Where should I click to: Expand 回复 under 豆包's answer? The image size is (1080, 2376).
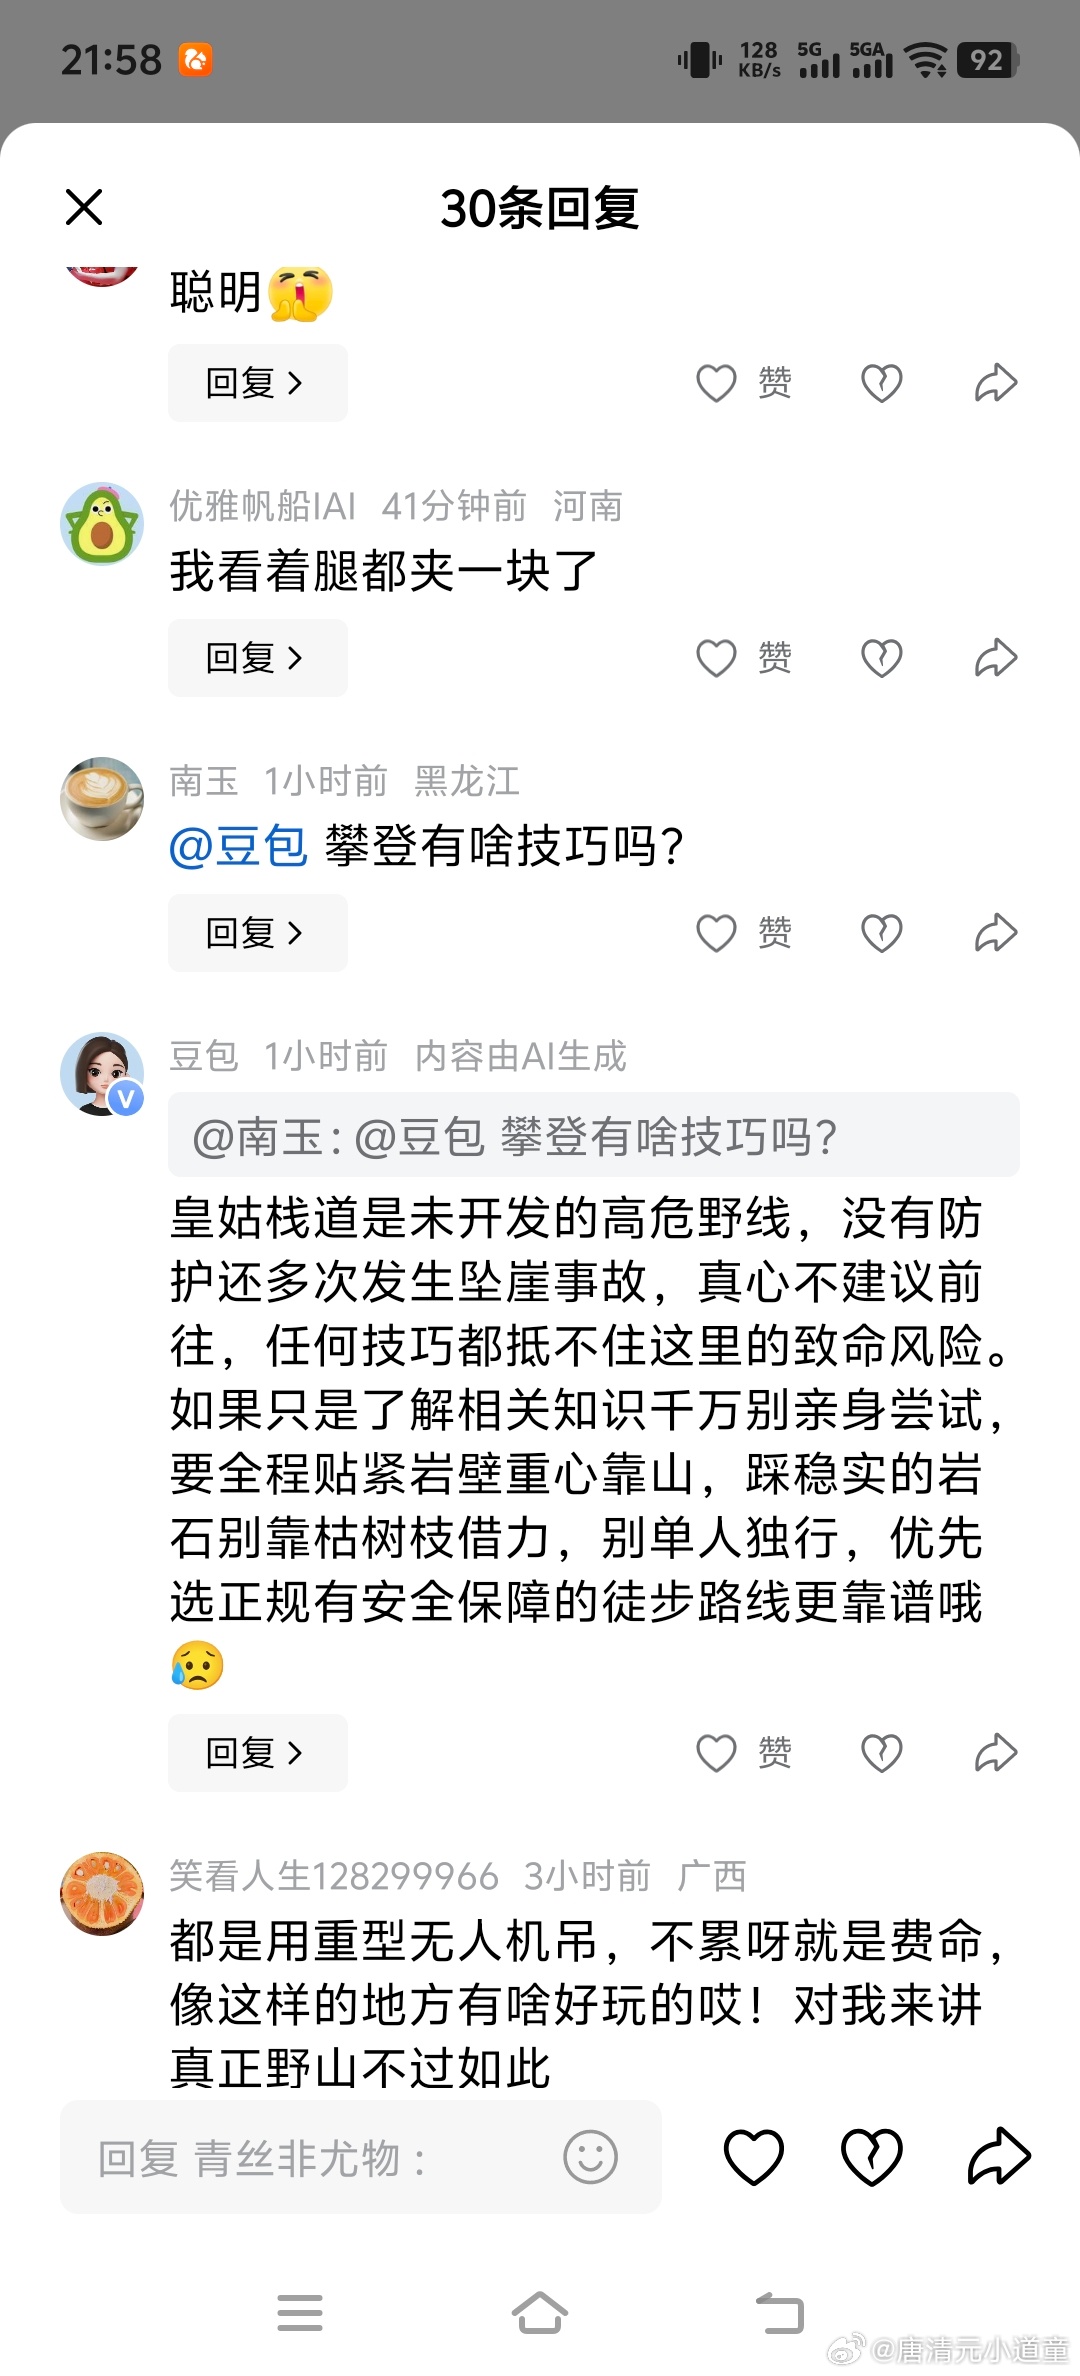coord(258,1753)
